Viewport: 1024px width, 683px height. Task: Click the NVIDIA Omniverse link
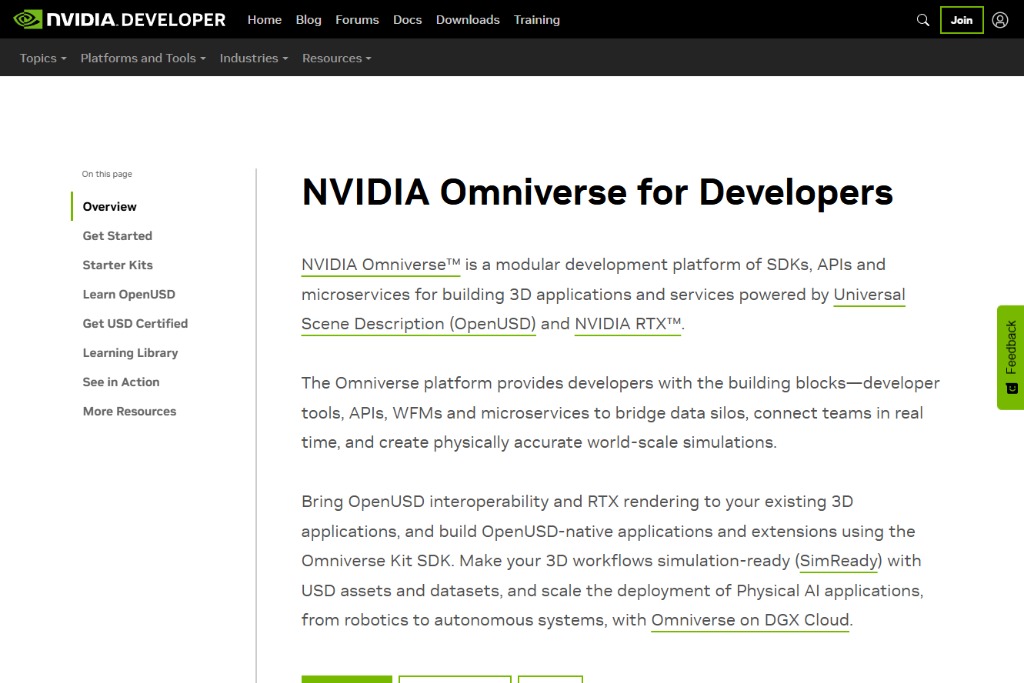pos(380,264)
